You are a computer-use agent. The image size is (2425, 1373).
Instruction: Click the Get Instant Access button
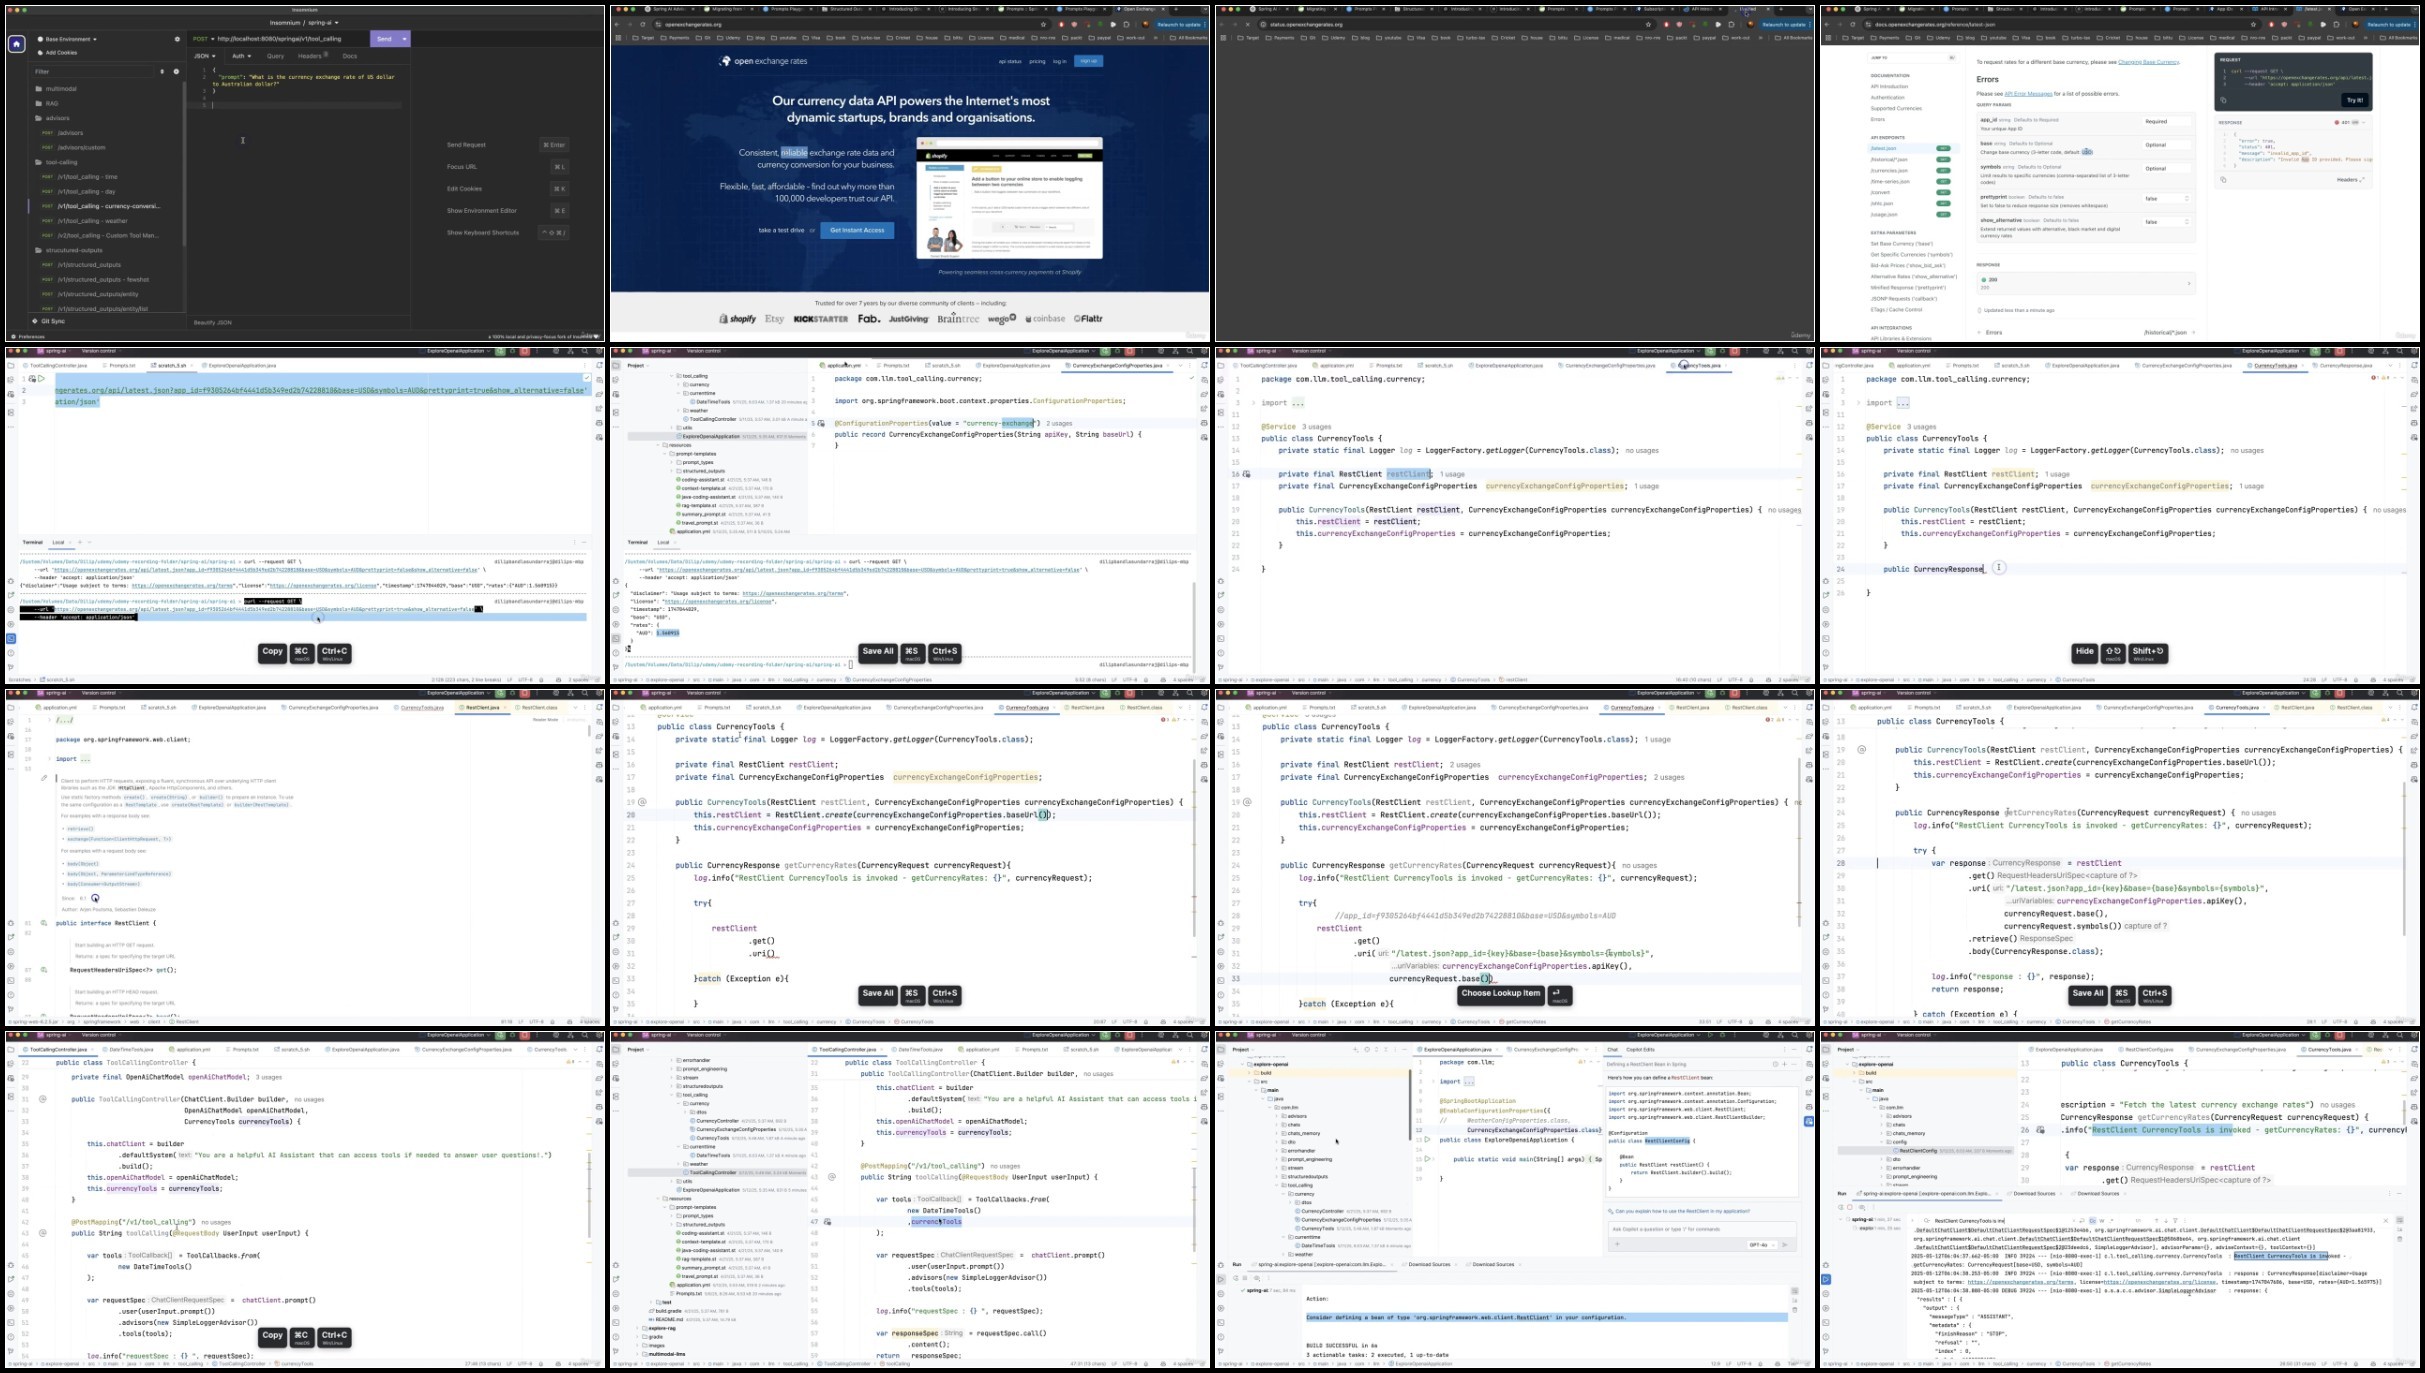click(857, 230)
